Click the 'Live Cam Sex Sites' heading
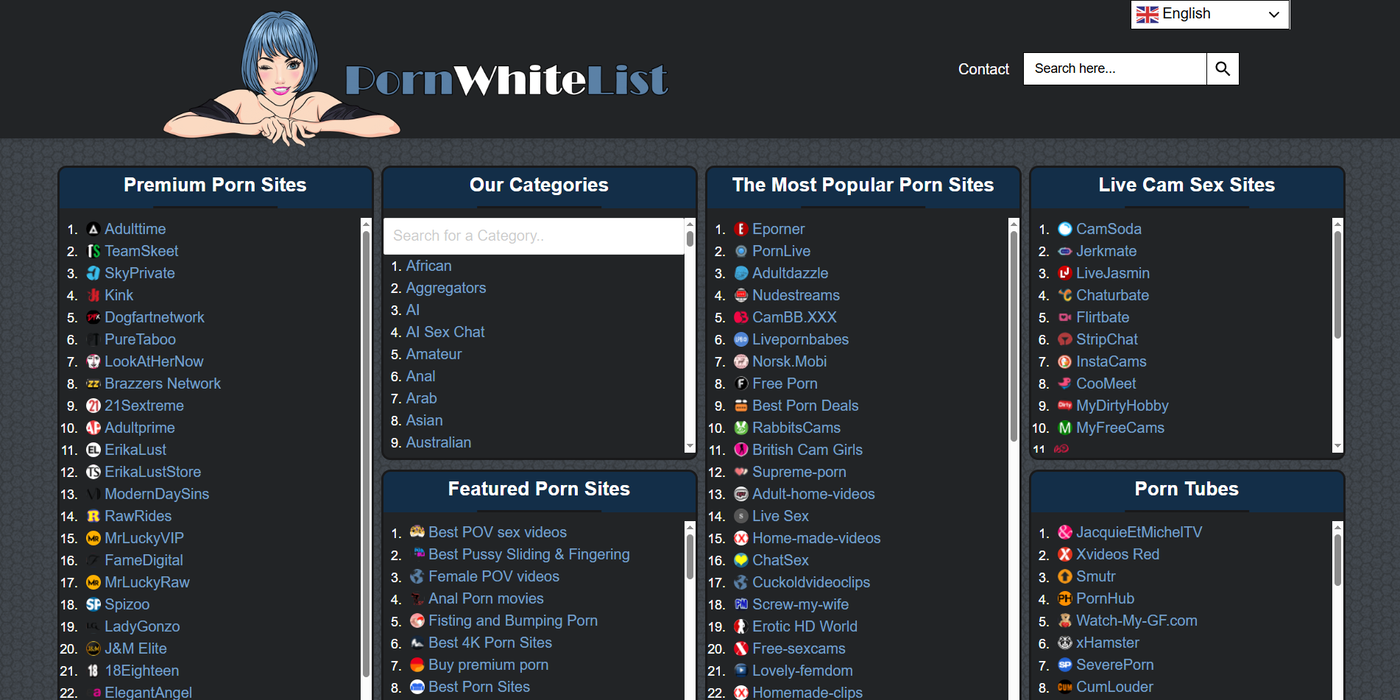This screenshot has width=1400, height=700. [1186, 185]
